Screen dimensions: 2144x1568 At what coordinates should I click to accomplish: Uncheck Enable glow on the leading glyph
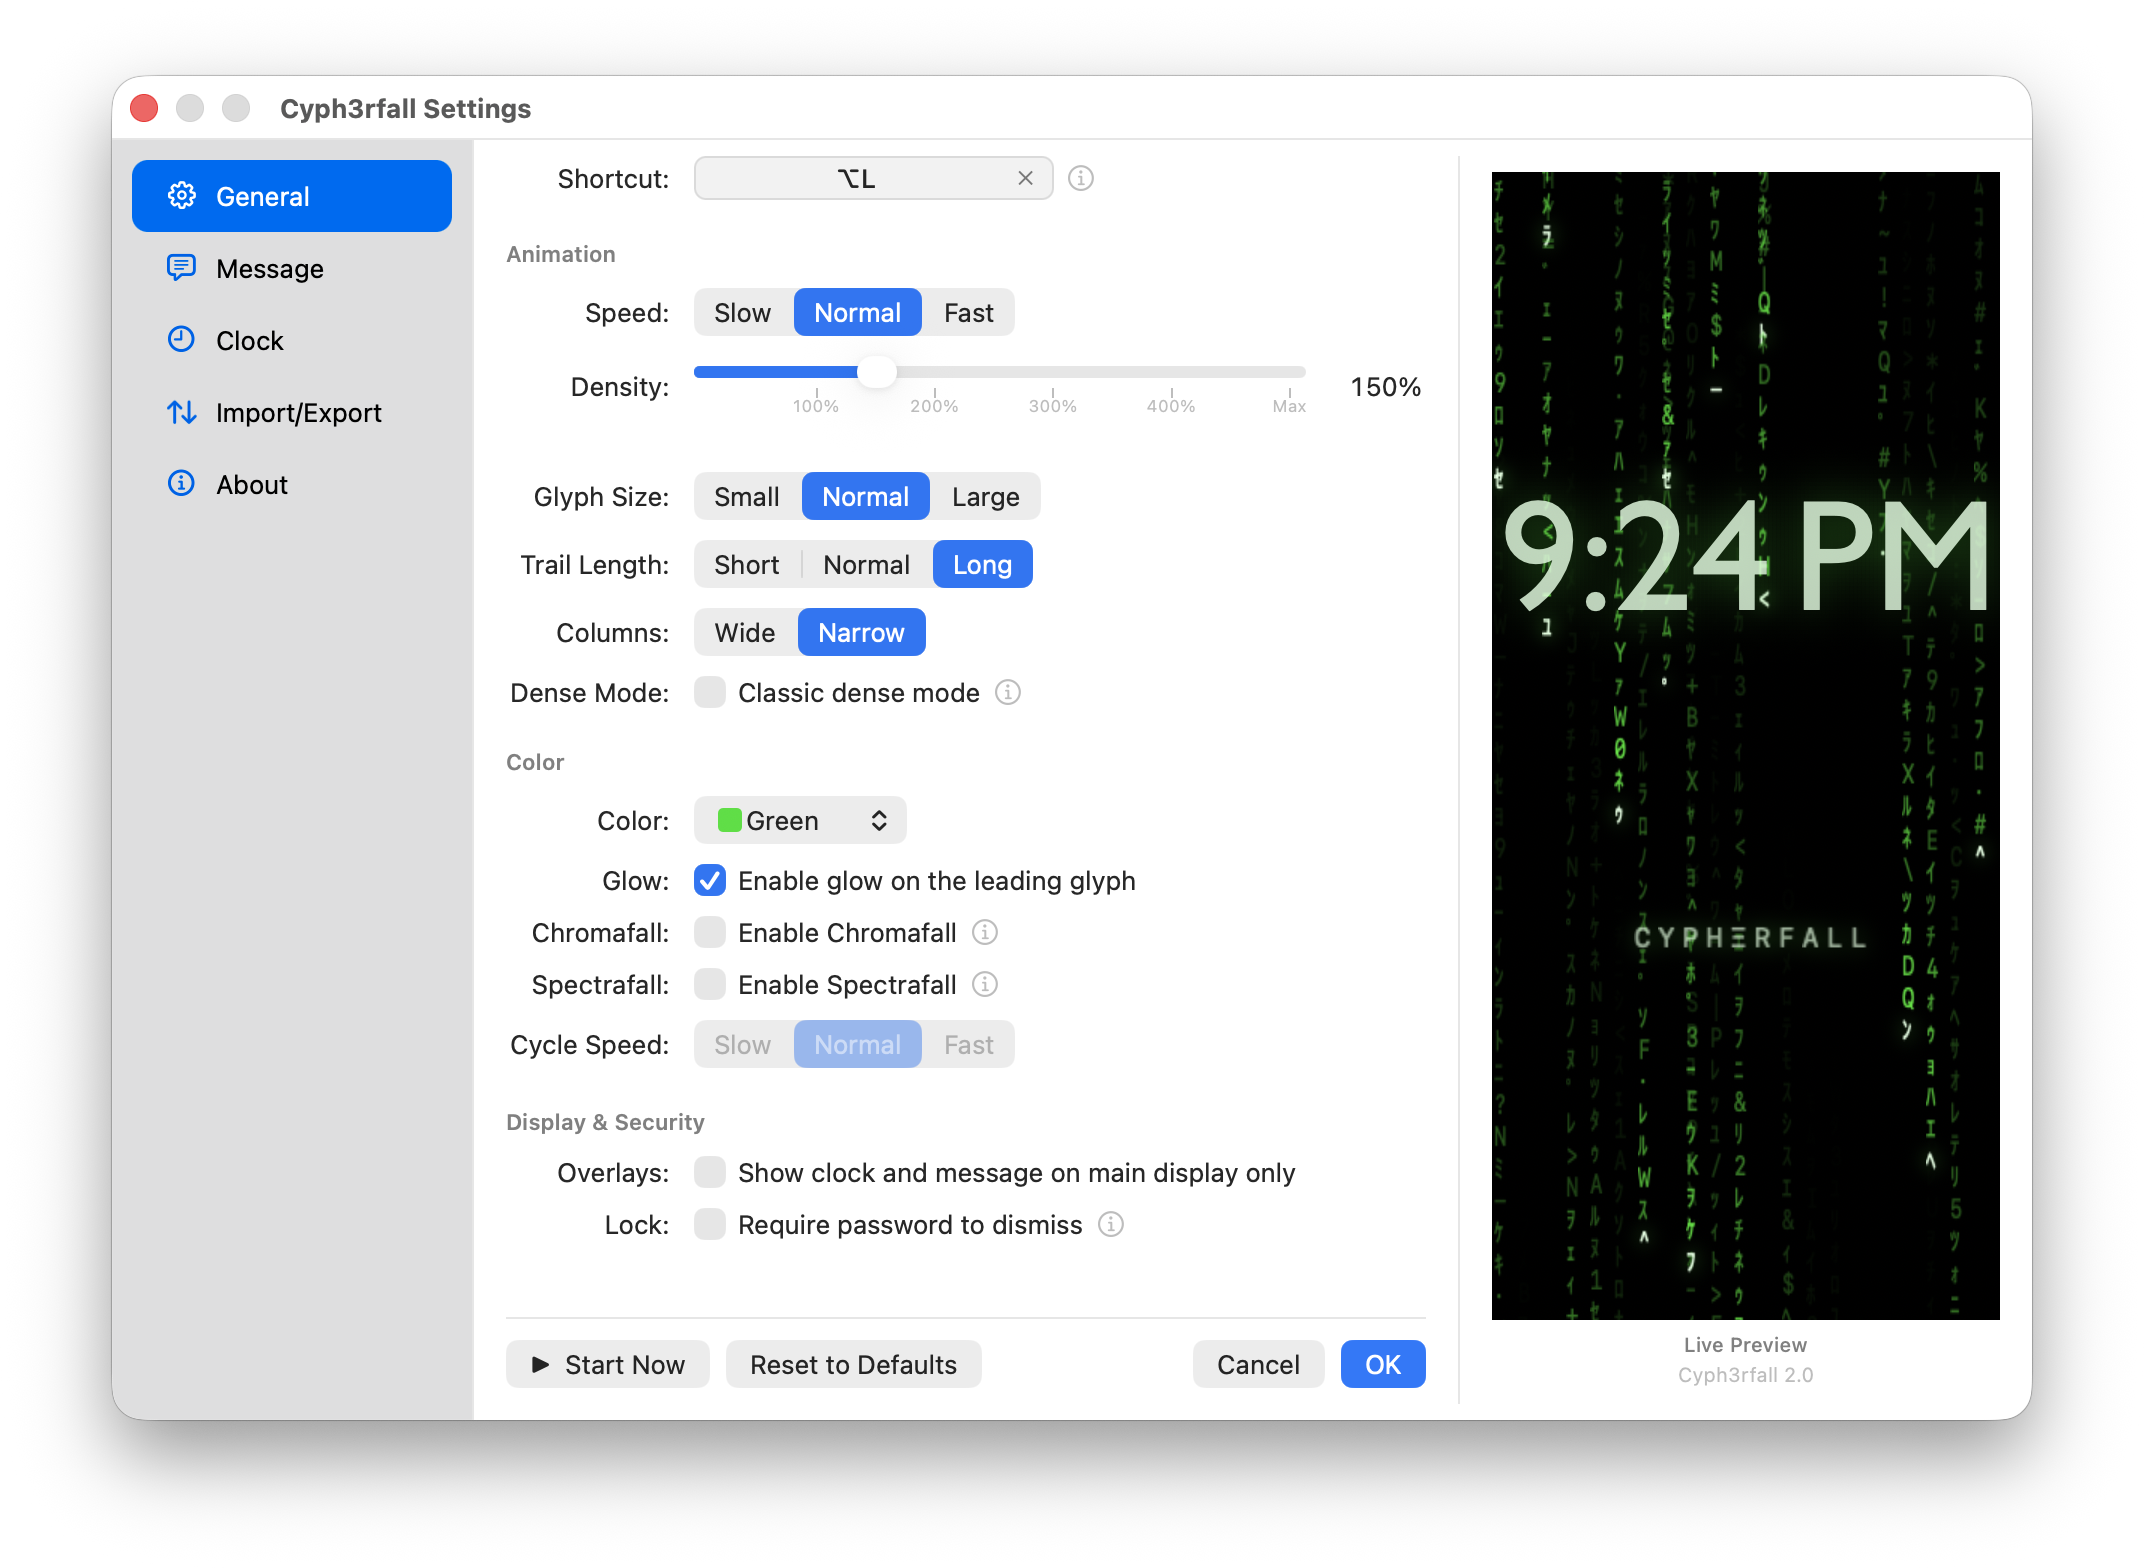[x=710, y=880]
